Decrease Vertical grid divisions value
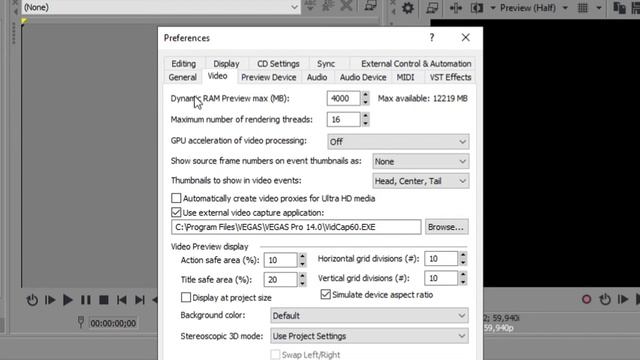Viewport: 640px width, 360px height. pyautogui.click(x=463, y=282)
